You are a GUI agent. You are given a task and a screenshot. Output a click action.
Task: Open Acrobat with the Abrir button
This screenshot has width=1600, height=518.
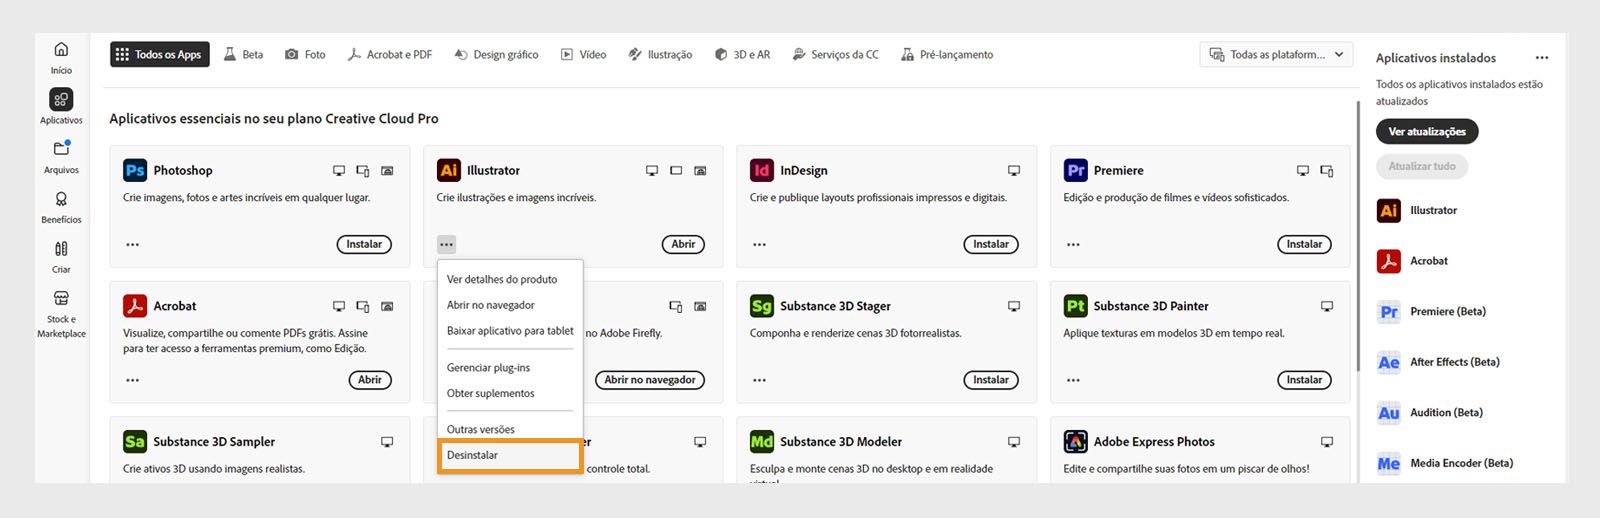click(370, 380)
